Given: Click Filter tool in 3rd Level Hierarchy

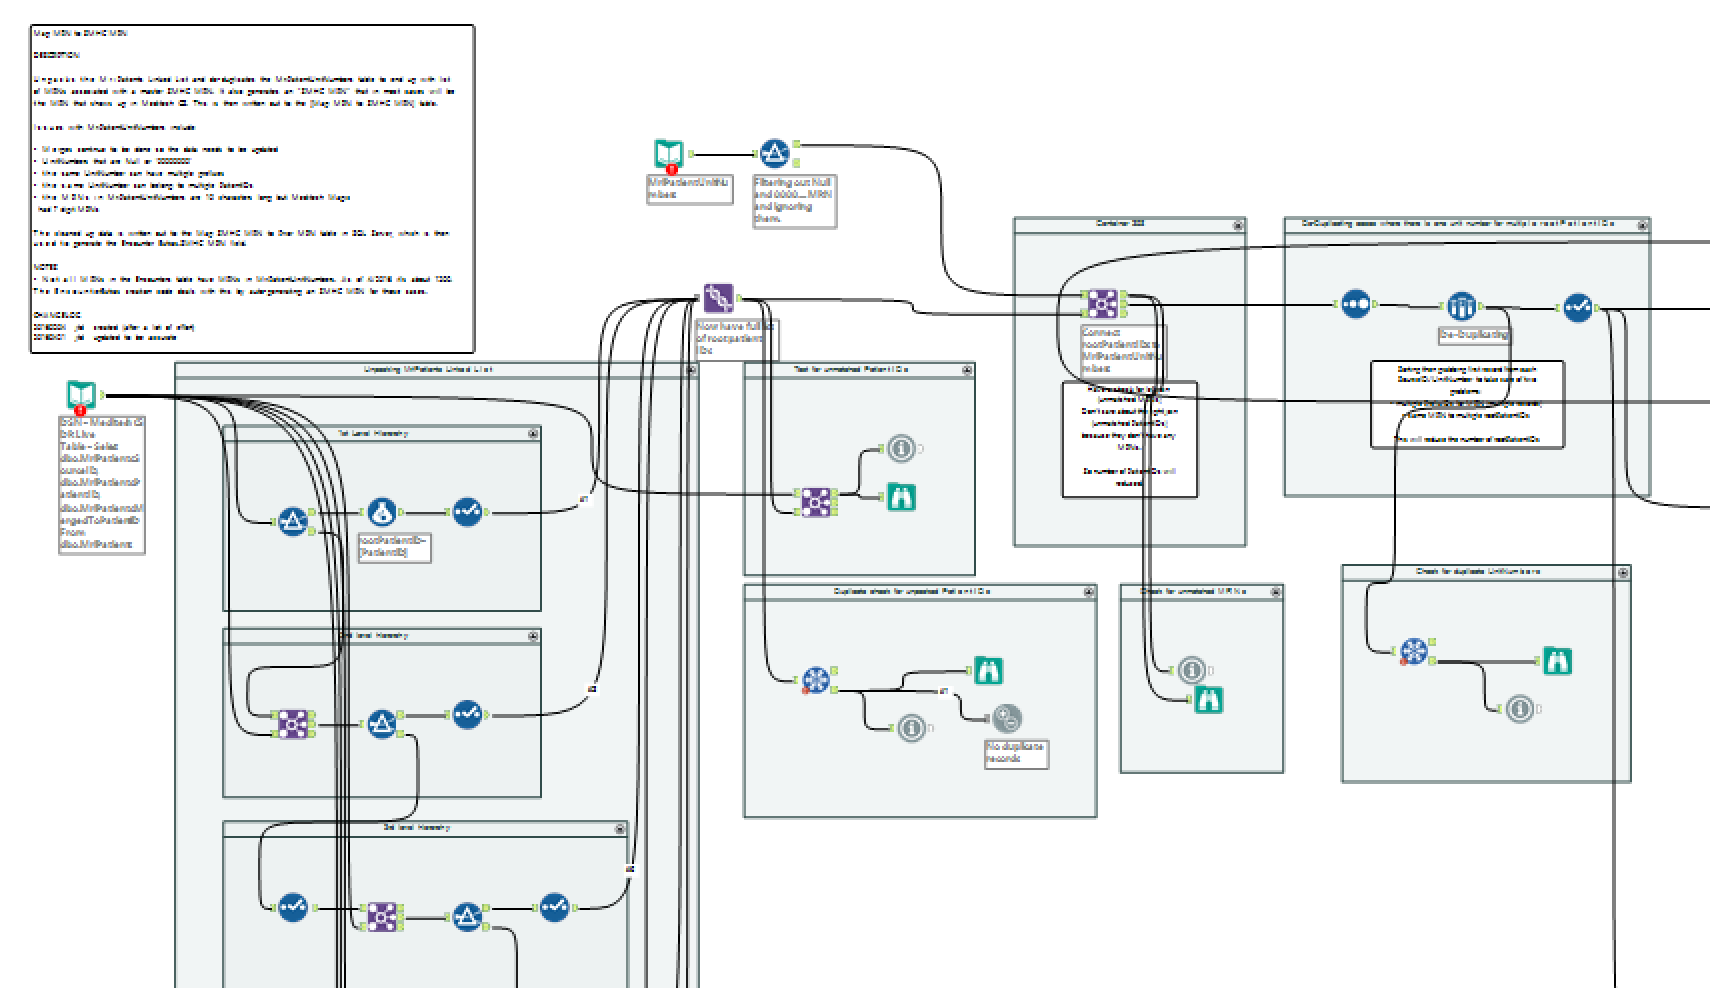Looking at the screenshot, I should (467, 917).
